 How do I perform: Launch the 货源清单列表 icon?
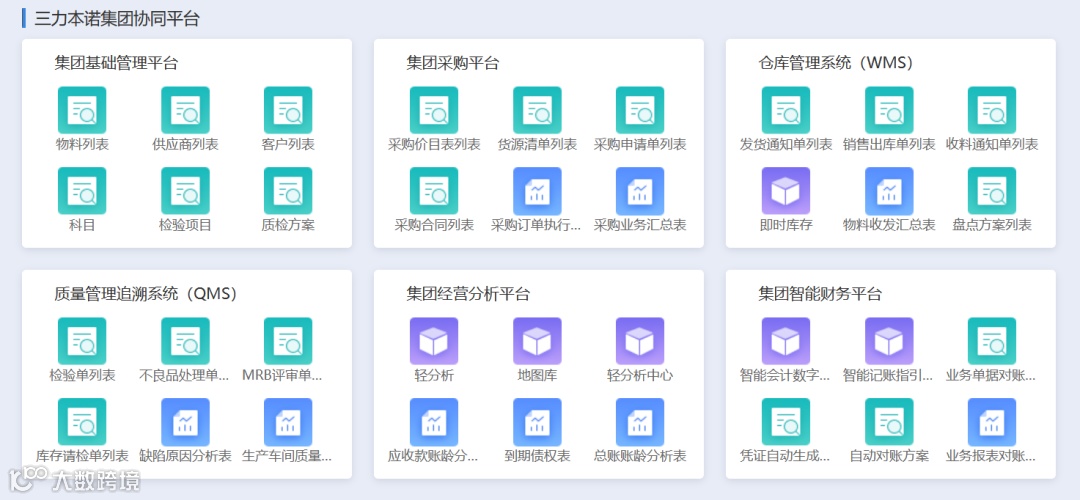coord(537,110)
